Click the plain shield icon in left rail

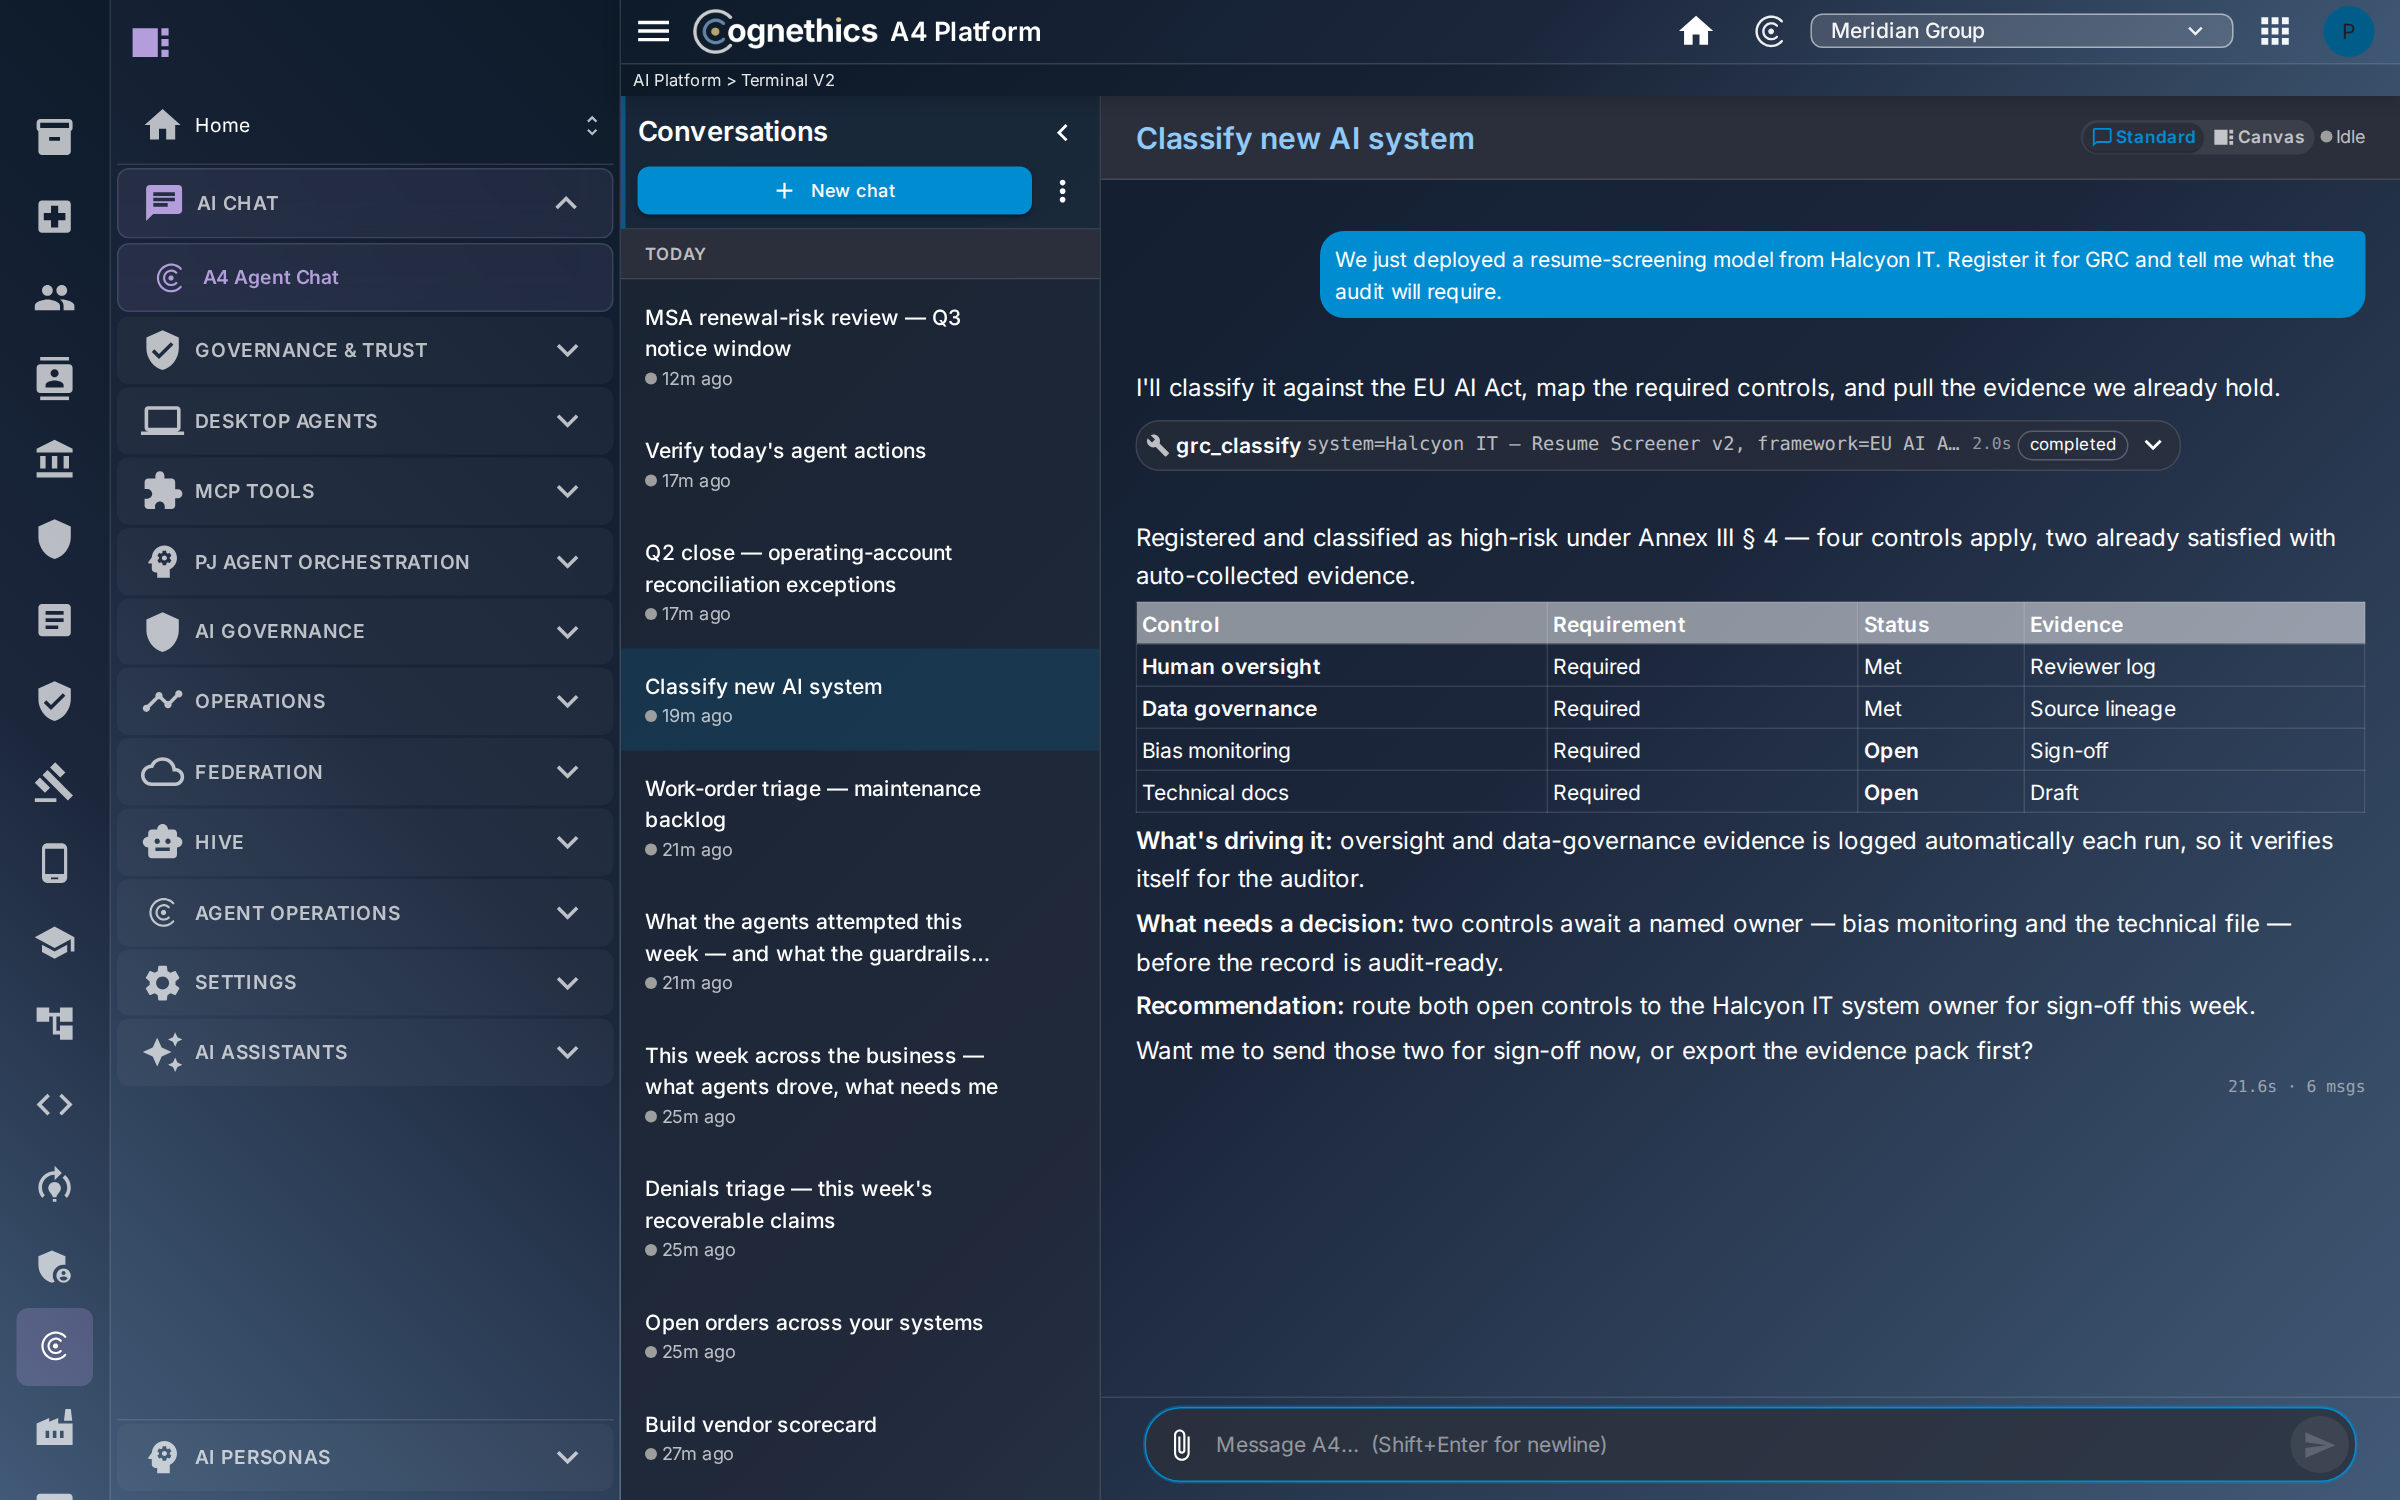(54, 539)
